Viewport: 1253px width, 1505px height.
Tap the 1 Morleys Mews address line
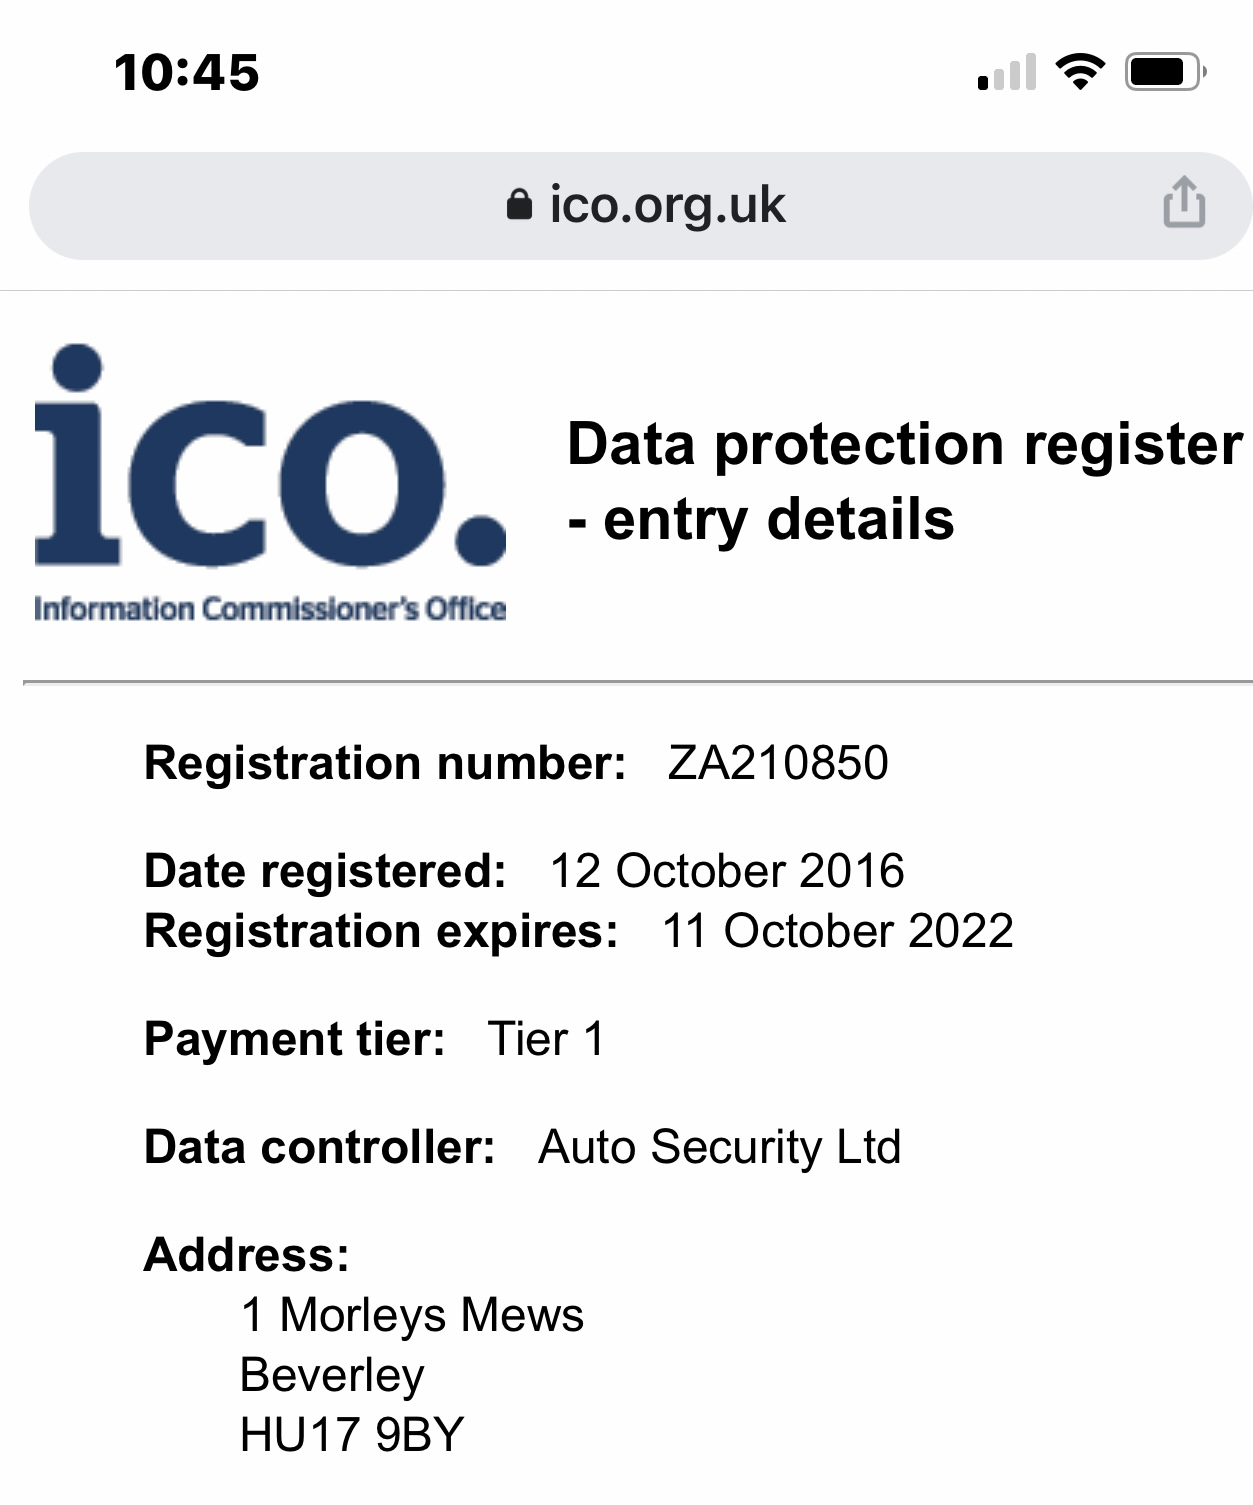tap(412, 1315)
